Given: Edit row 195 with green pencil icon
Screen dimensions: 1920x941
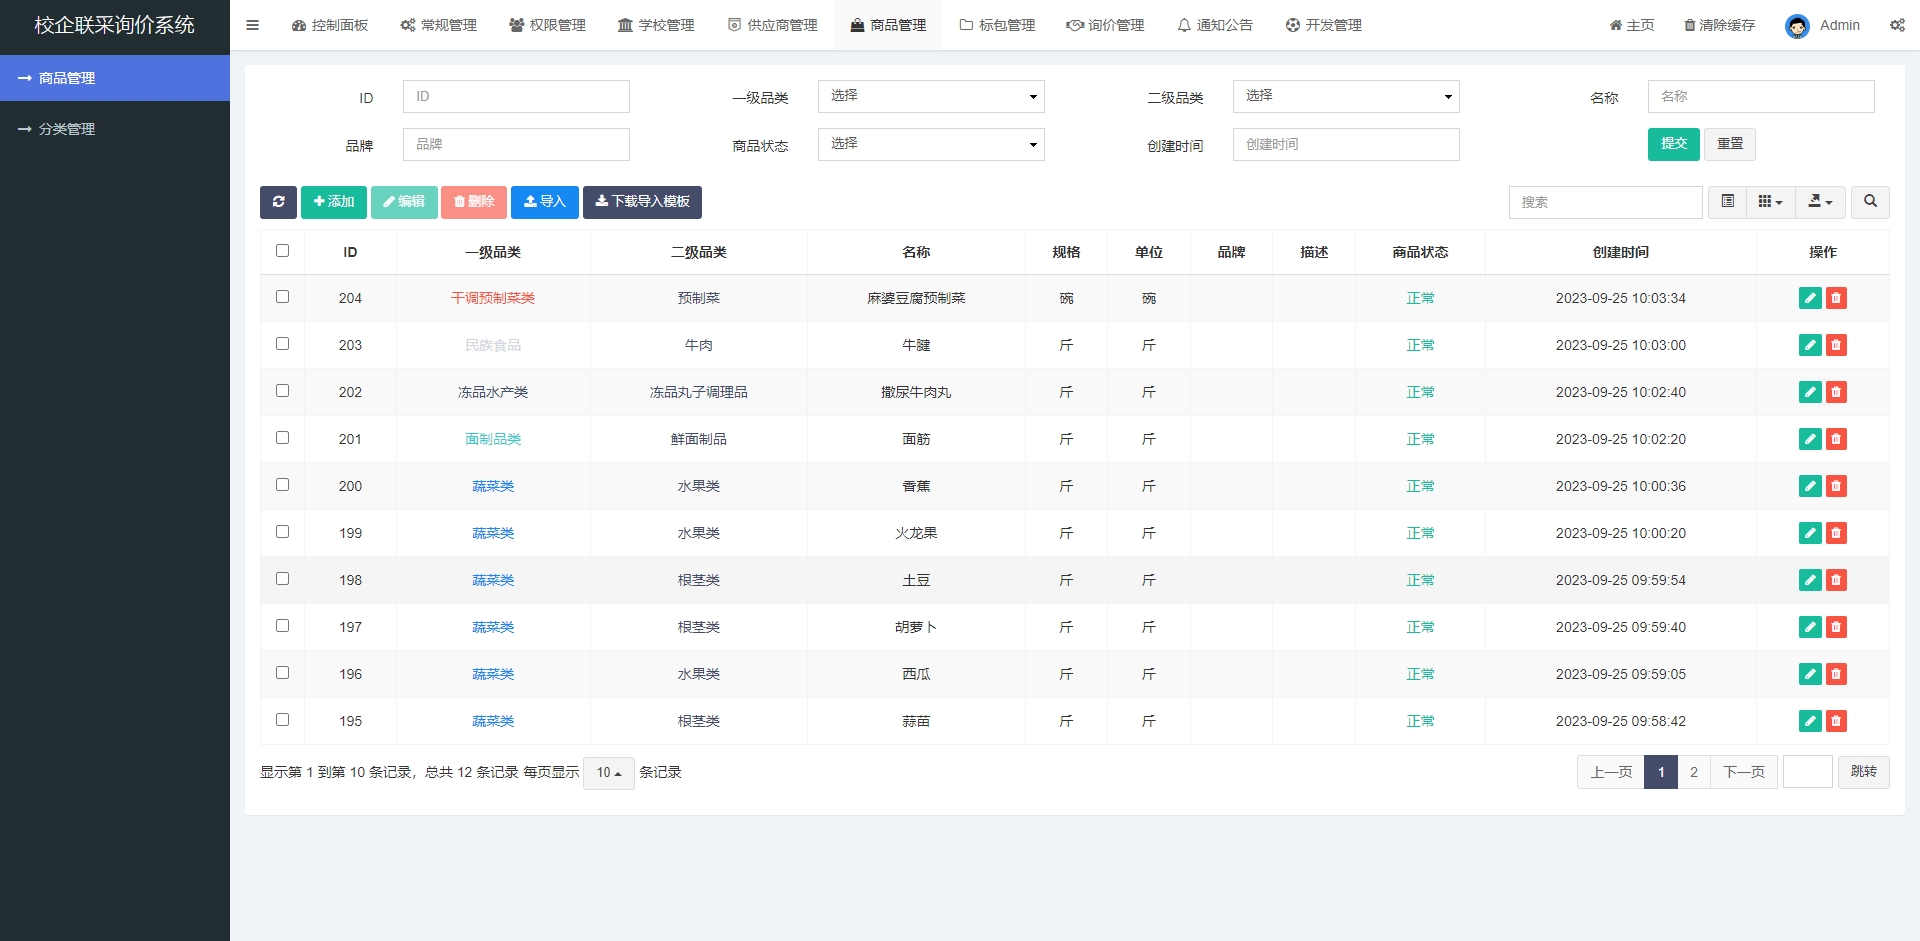Looking at the screenshot, I should [x=1810, y=721].
